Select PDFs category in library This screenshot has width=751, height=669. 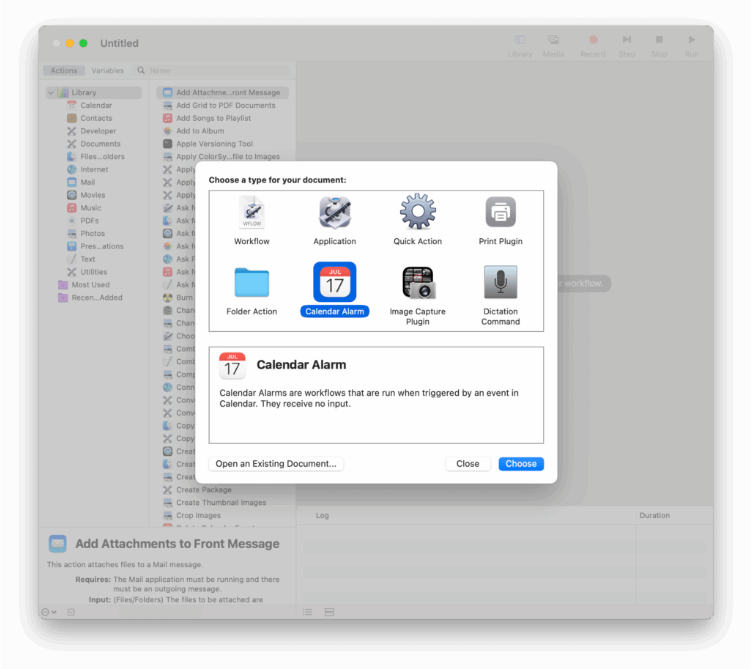click(x=89, y=221)
